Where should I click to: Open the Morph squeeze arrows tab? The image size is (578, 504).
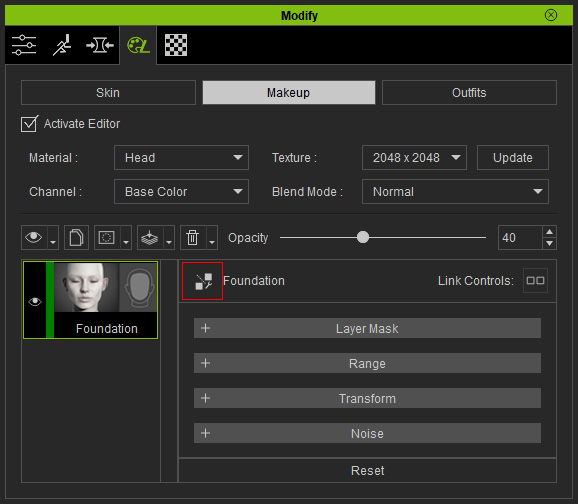[x=100, y=45]
